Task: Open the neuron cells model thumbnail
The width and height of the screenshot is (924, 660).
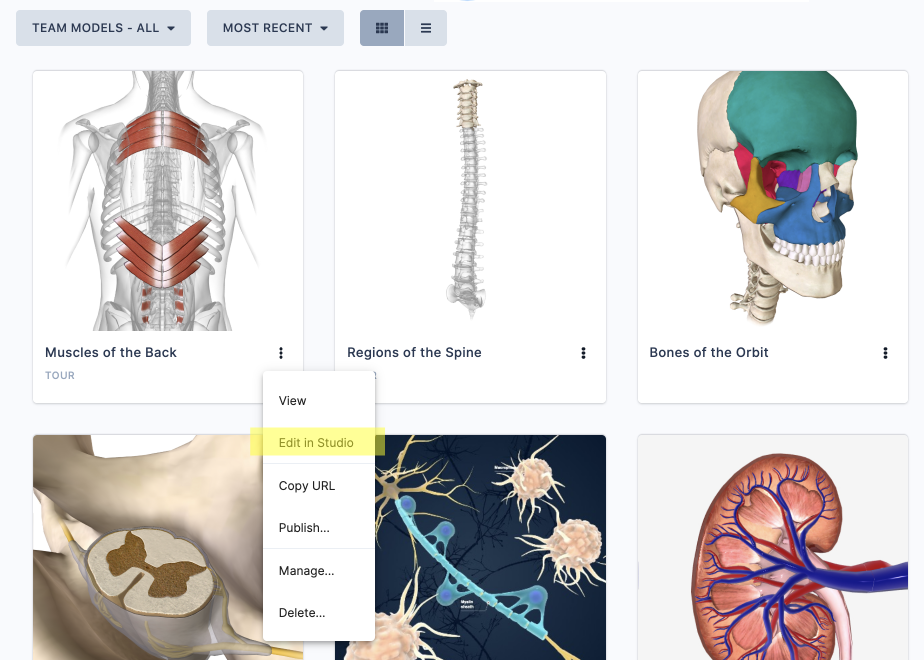Action: point(490,547)
